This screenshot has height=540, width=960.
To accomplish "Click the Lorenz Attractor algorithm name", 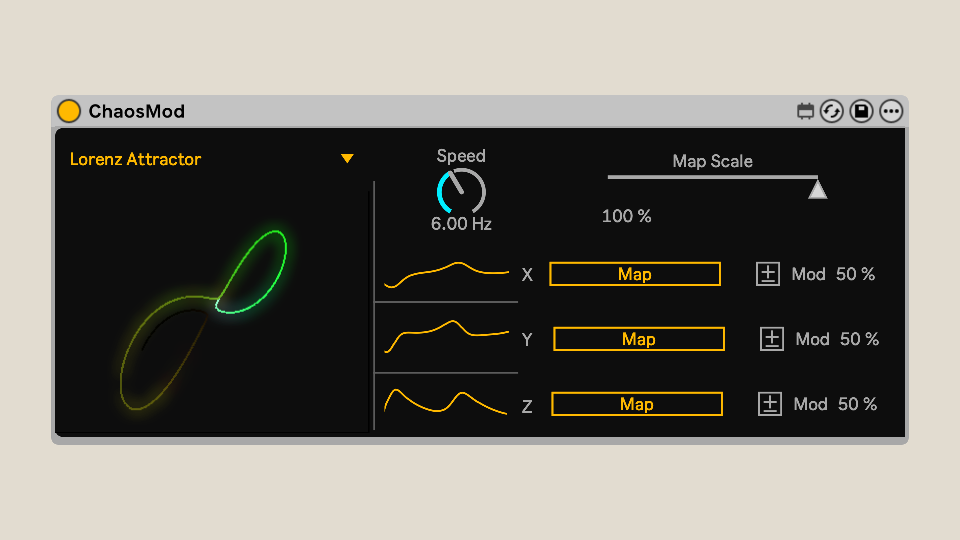I will 135,159.
